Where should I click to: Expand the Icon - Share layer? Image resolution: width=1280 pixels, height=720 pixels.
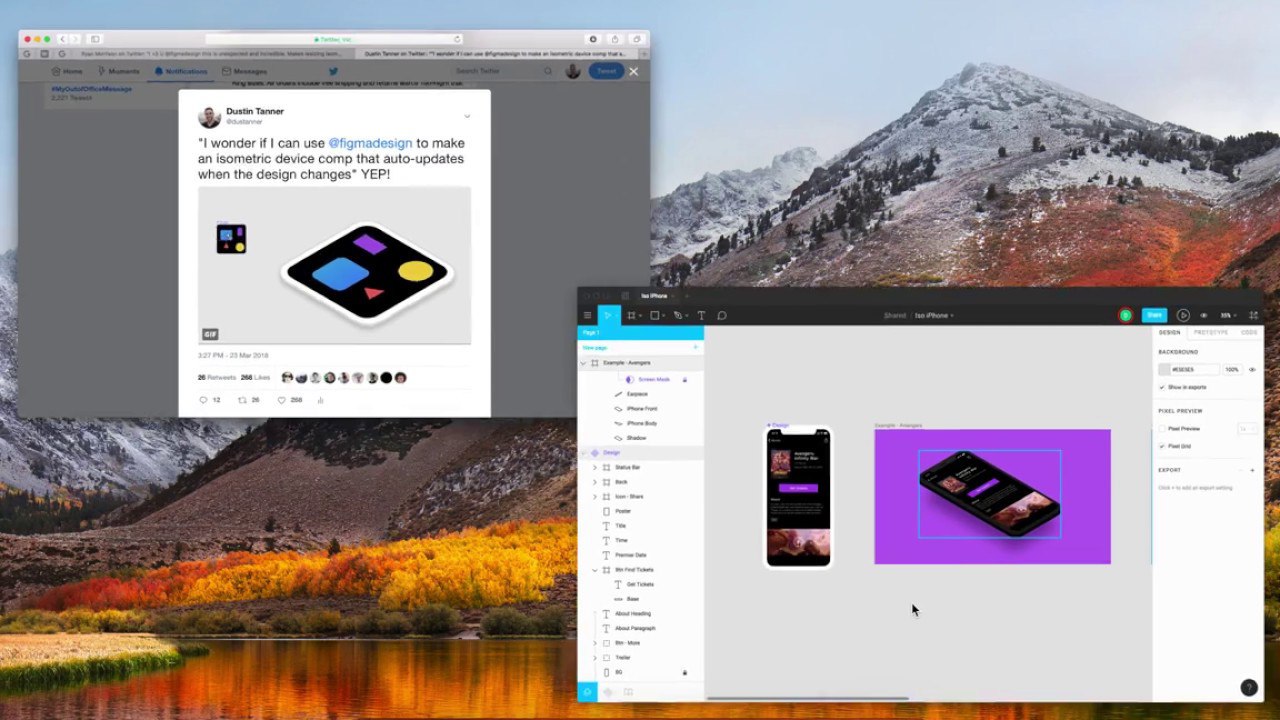[595, 497]
